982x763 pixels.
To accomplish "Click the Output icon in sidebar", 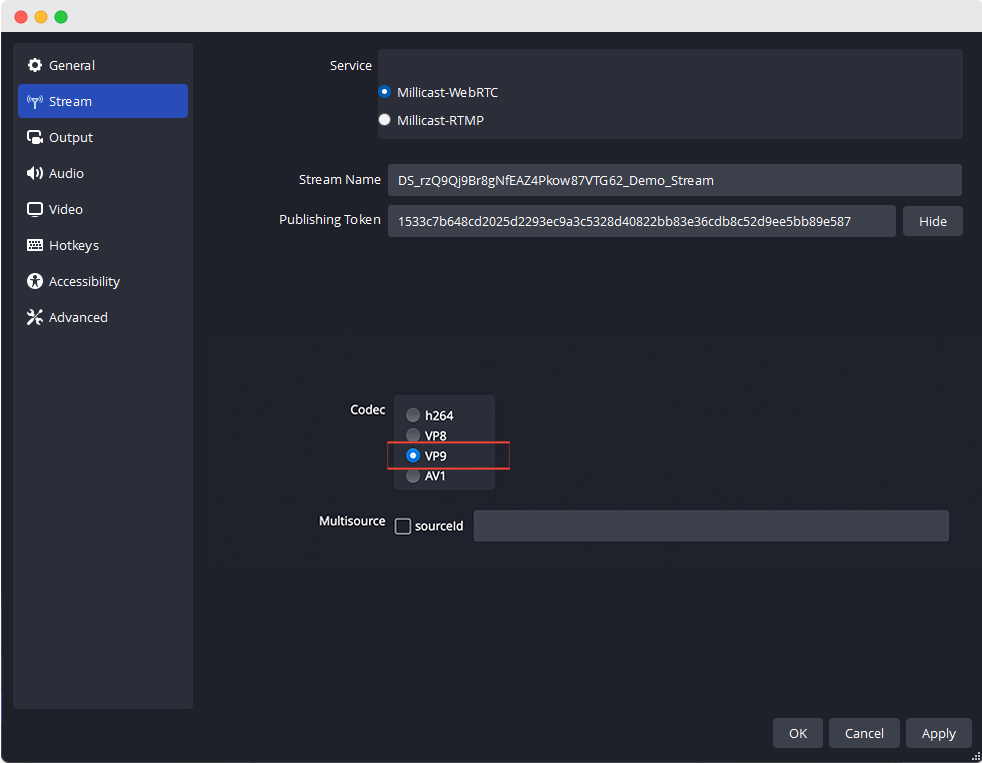I will (x=35, y=137).
